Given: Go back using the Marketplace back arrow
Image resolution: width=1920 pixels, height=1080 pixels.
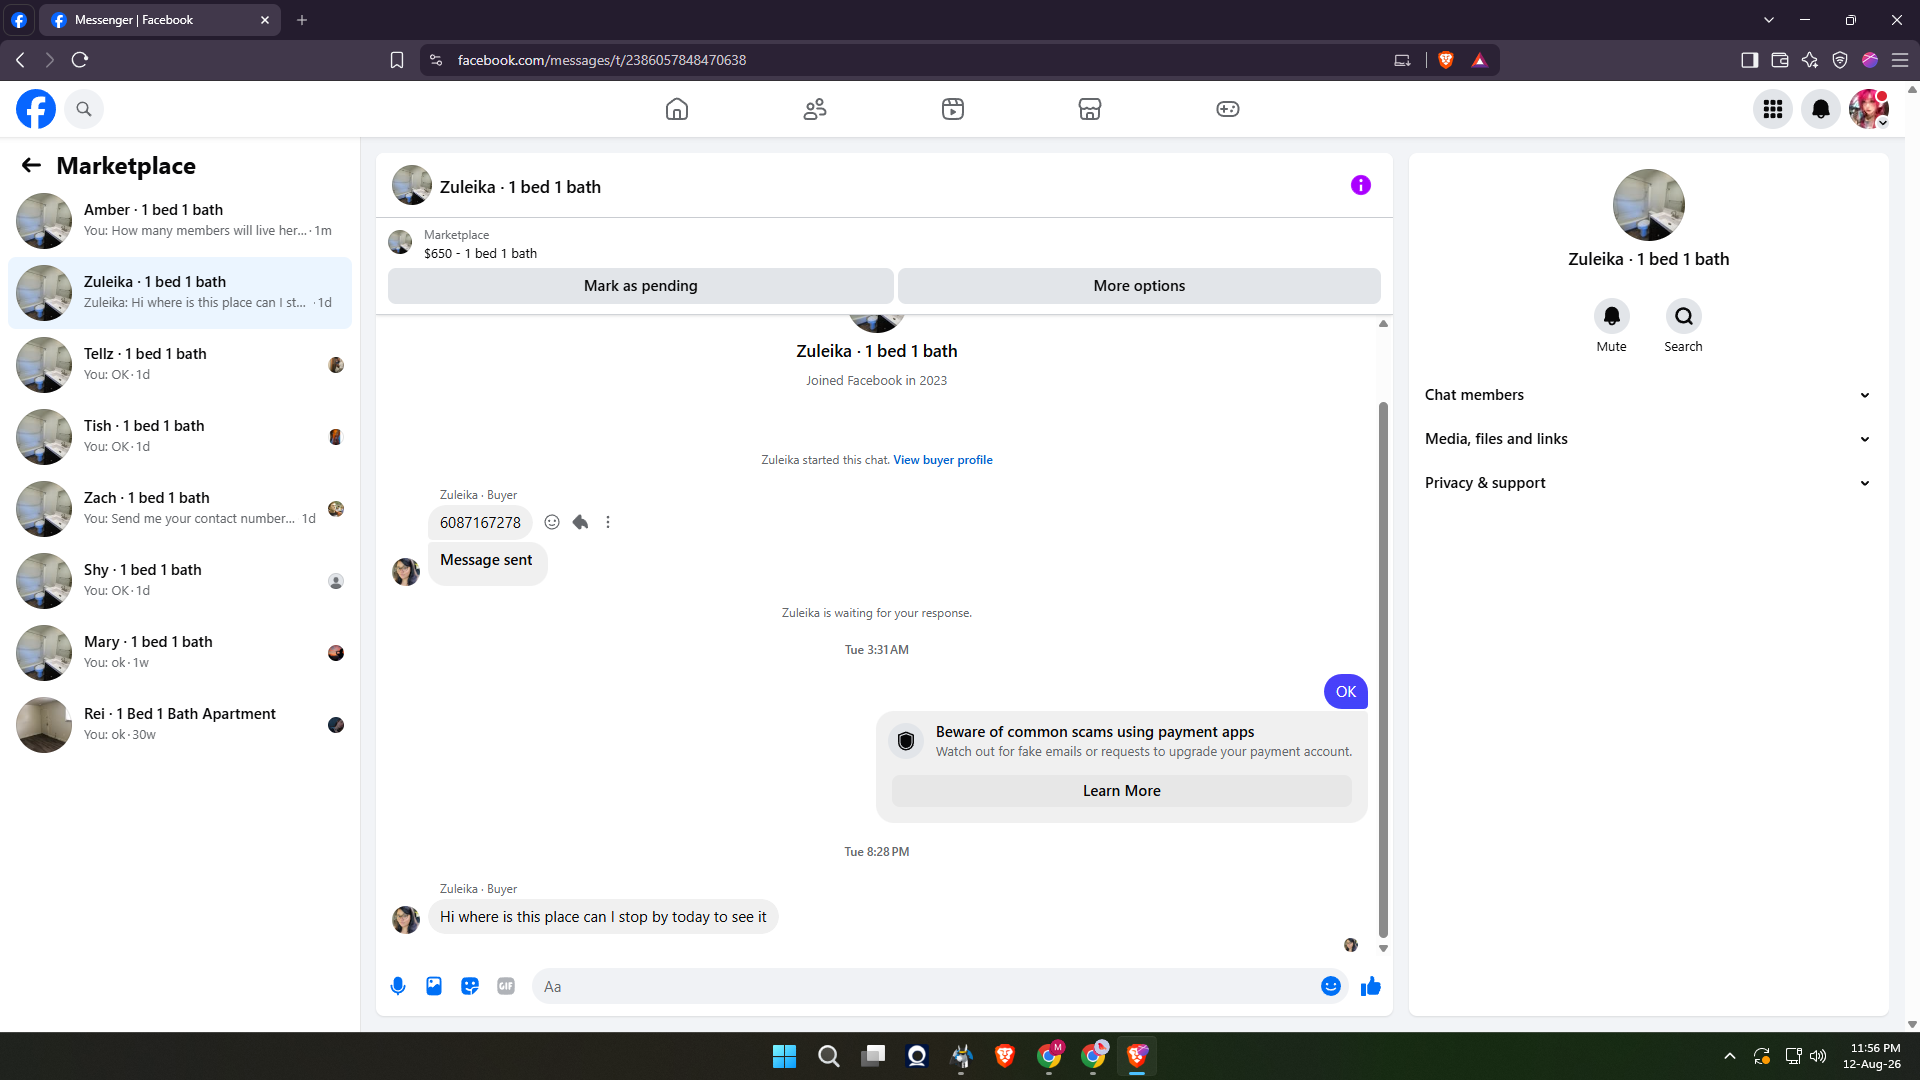Looking at the screenshot, I should tap(32, 165).
